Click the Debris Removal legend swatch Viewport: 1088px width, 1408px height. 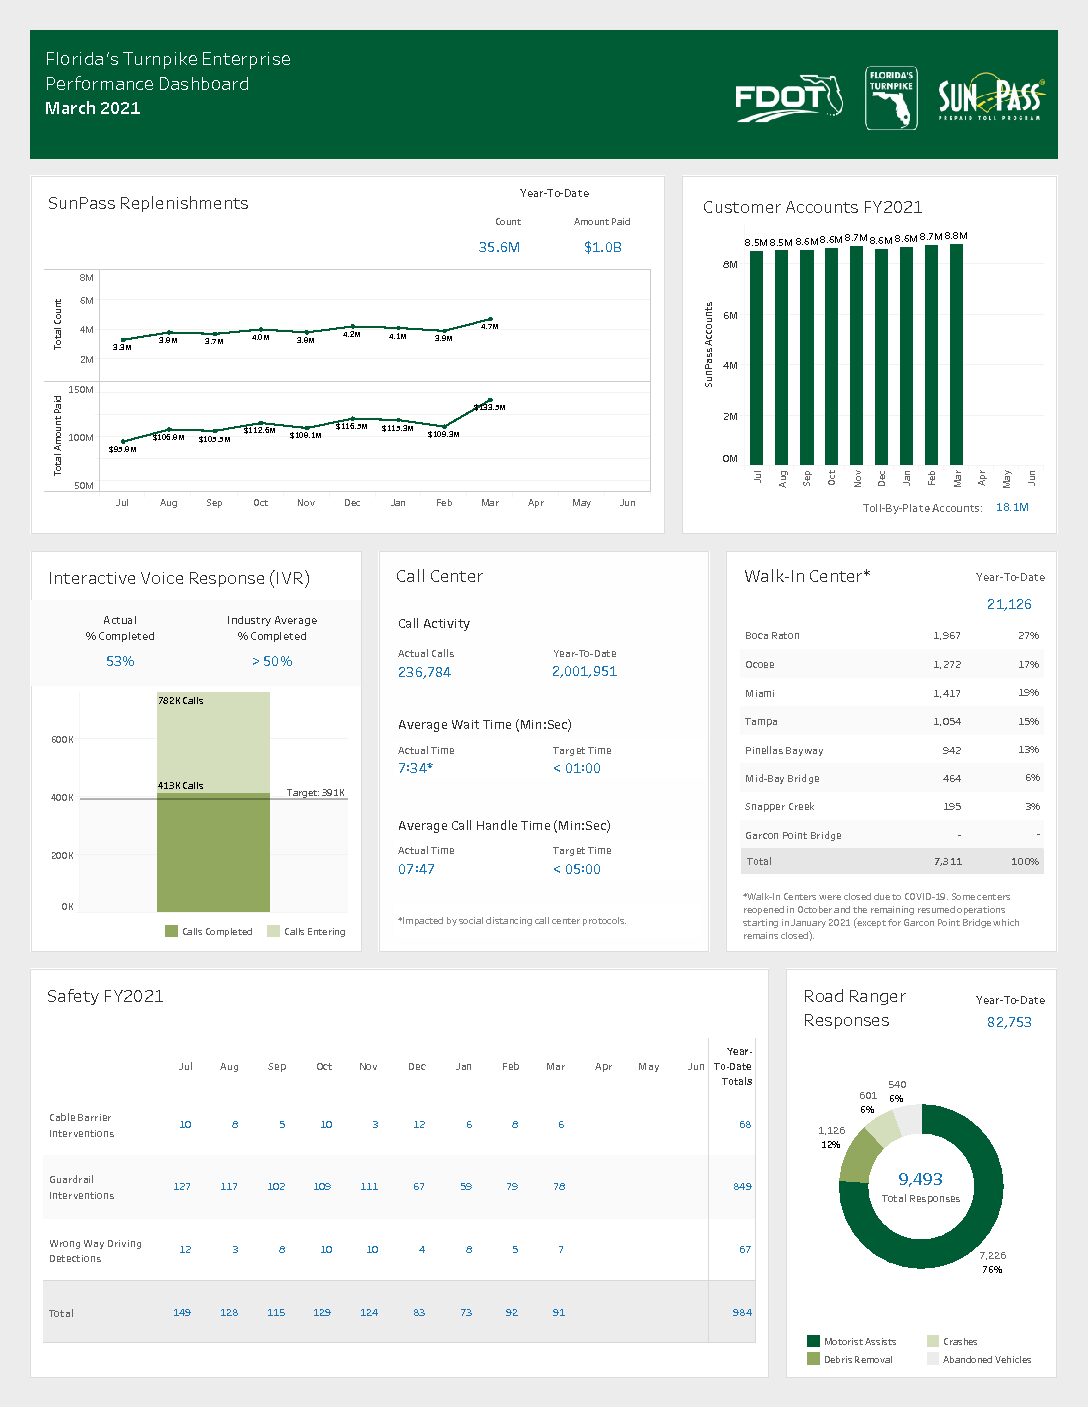(x=813, y=1359)
